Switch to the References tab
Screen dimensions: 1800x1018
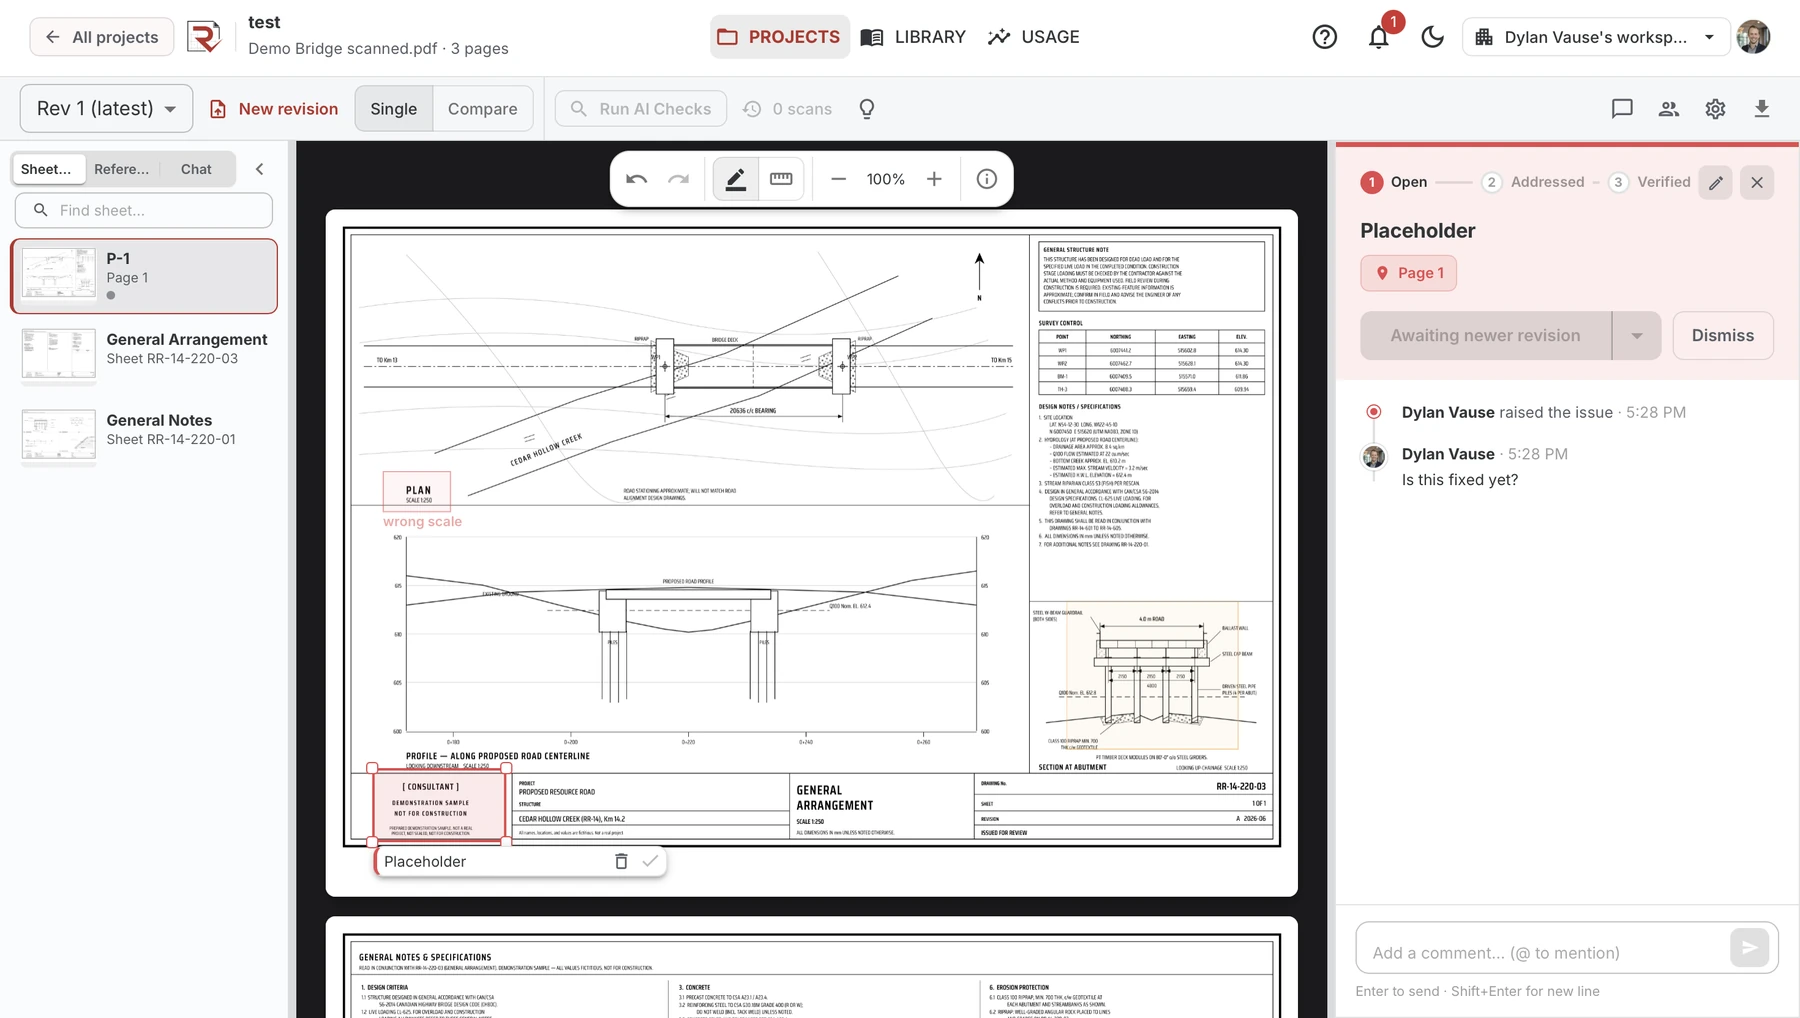point(121,169)
